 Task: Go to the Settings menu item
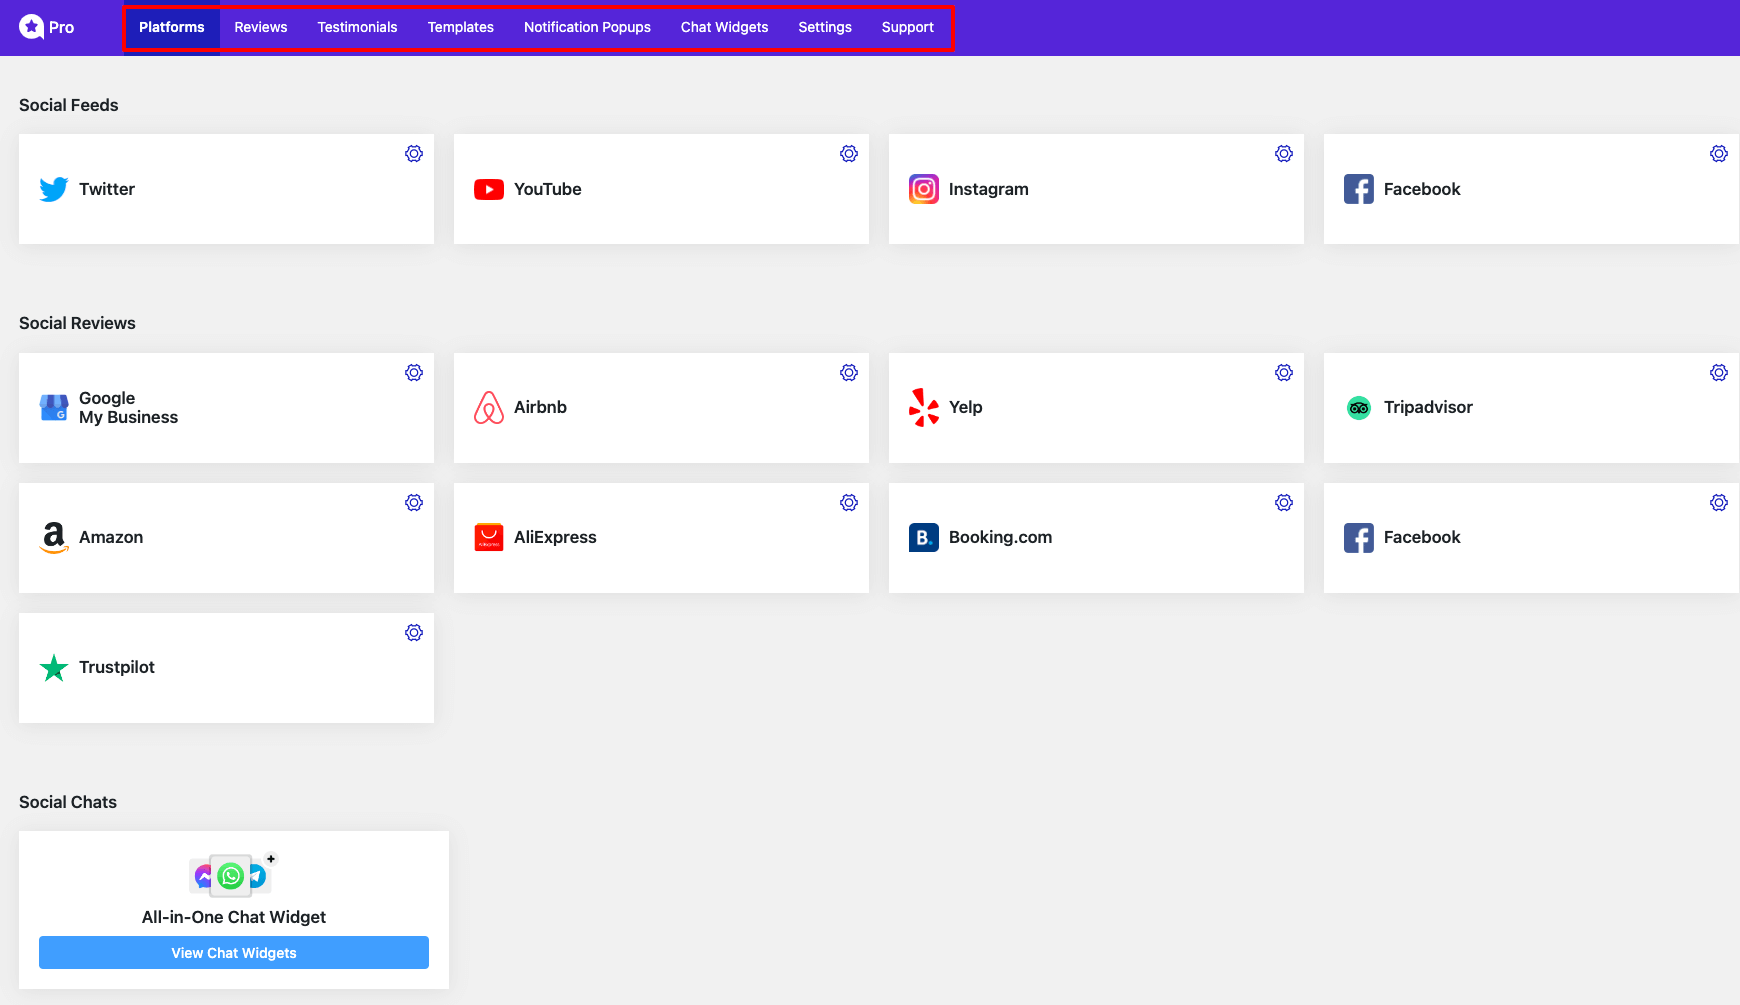(x=824, y=27)
